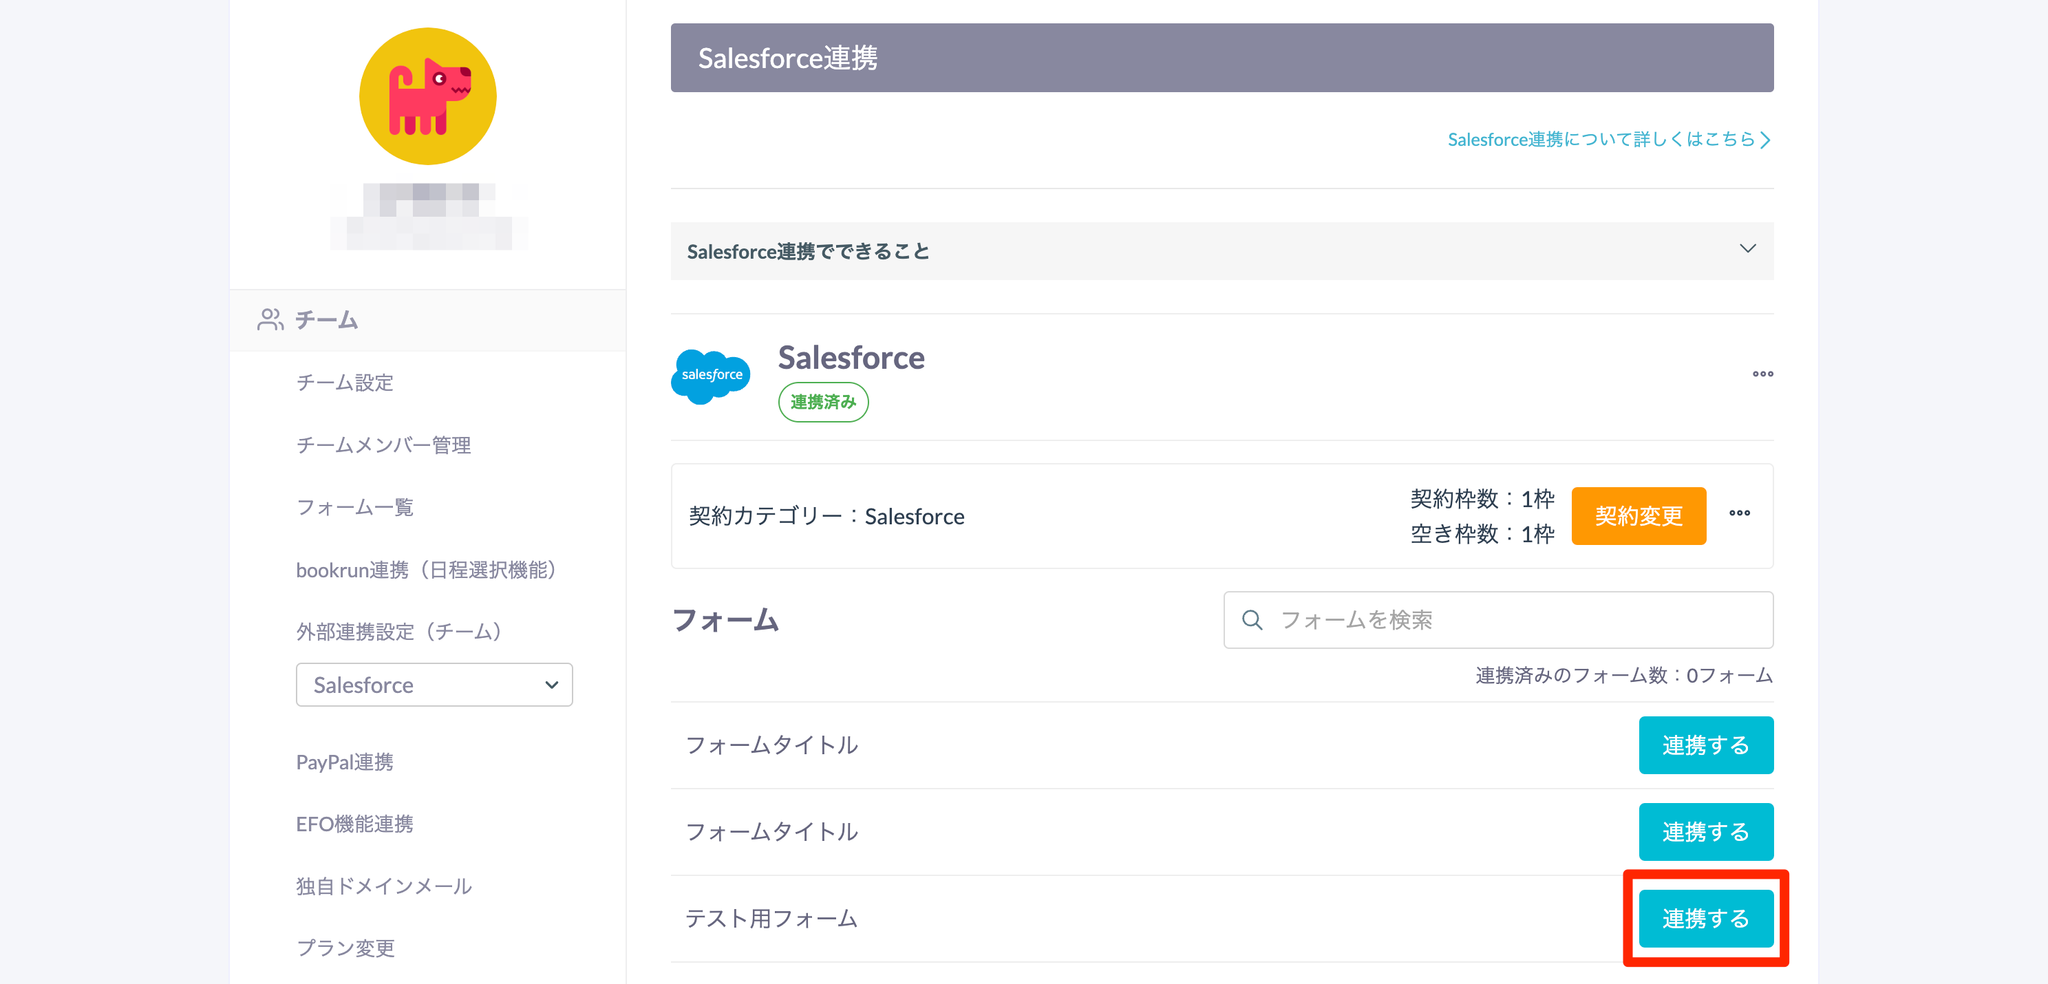
Task: Open the three-dot menu beside Salesforce heading
Action: 1762,374
